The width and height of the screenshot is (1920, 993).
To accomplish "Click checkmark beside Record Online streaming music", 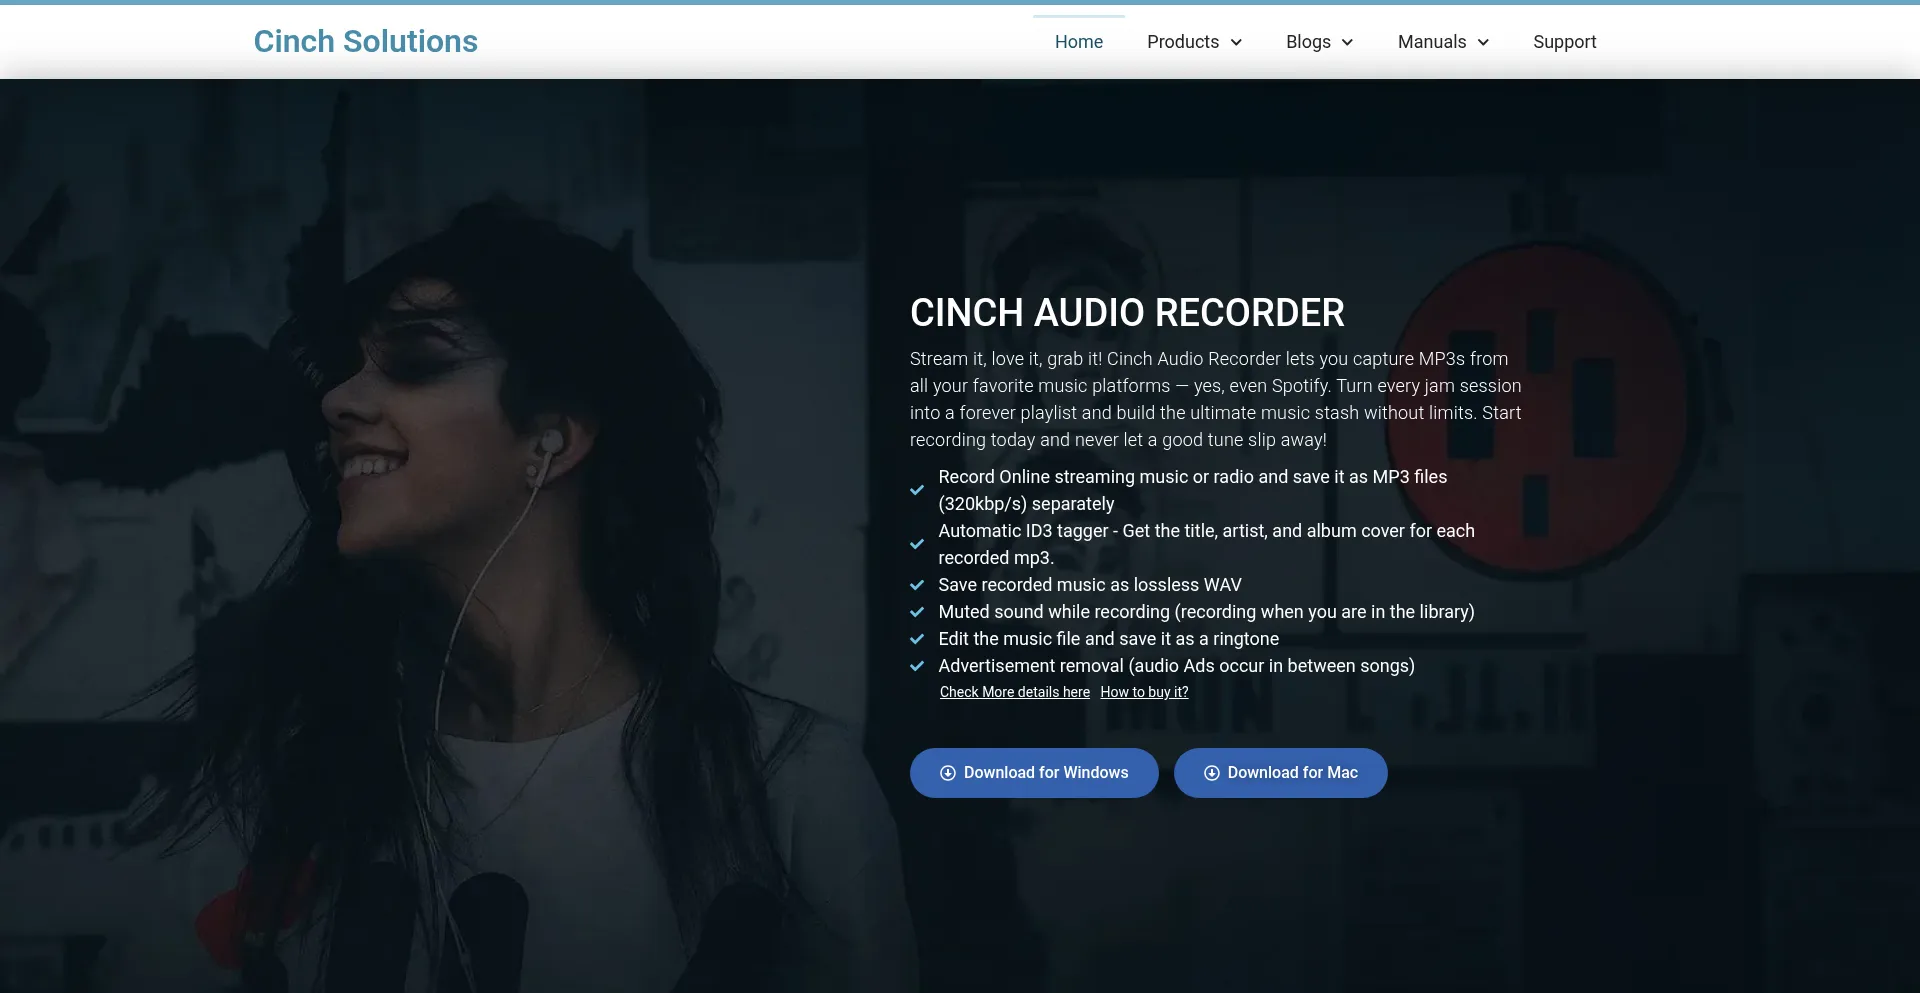I will coord(917,490).
